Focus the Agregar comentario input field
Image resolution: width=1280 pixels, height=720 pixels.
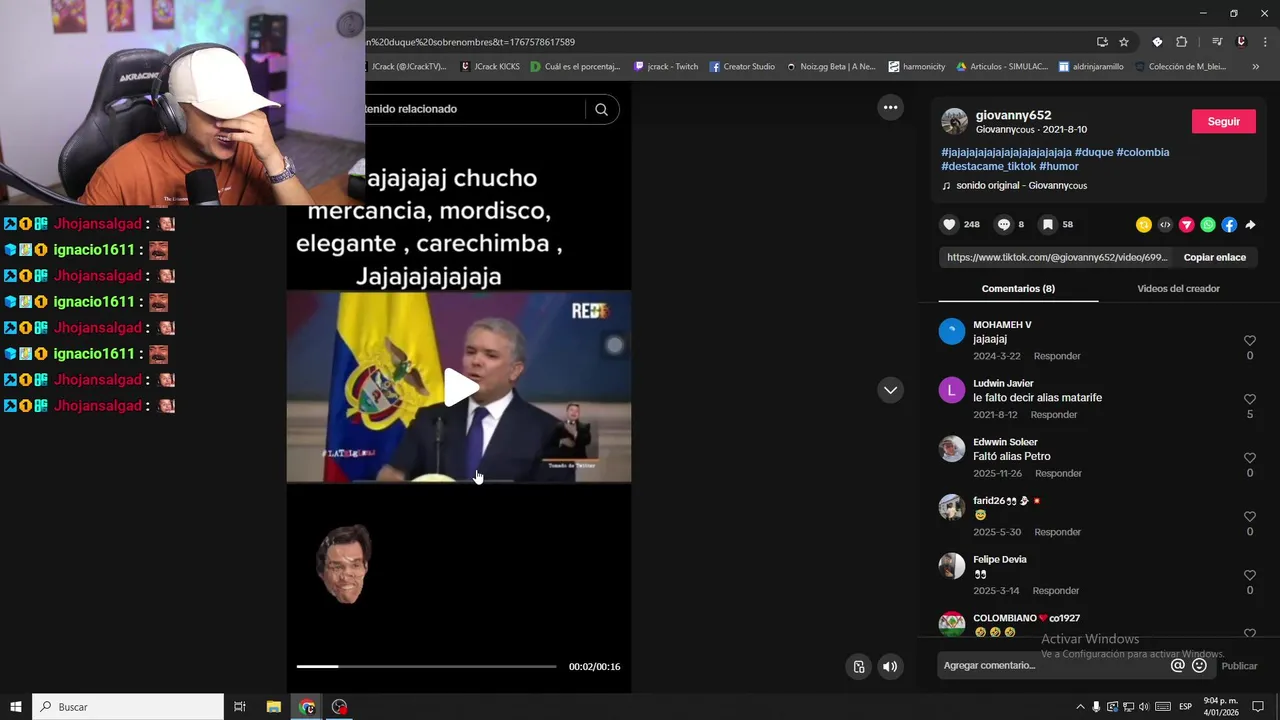[x=1054, y=666]
